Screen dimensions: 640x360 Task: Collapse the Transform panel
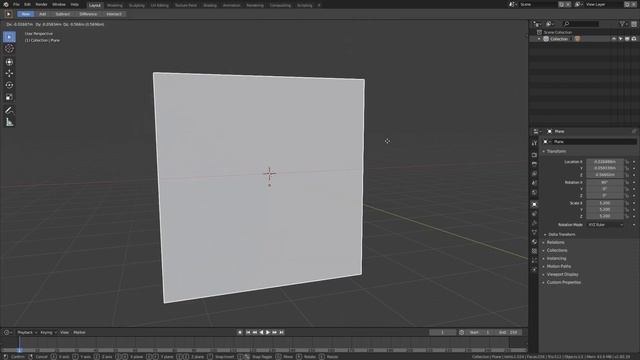(x=556, y=151)
